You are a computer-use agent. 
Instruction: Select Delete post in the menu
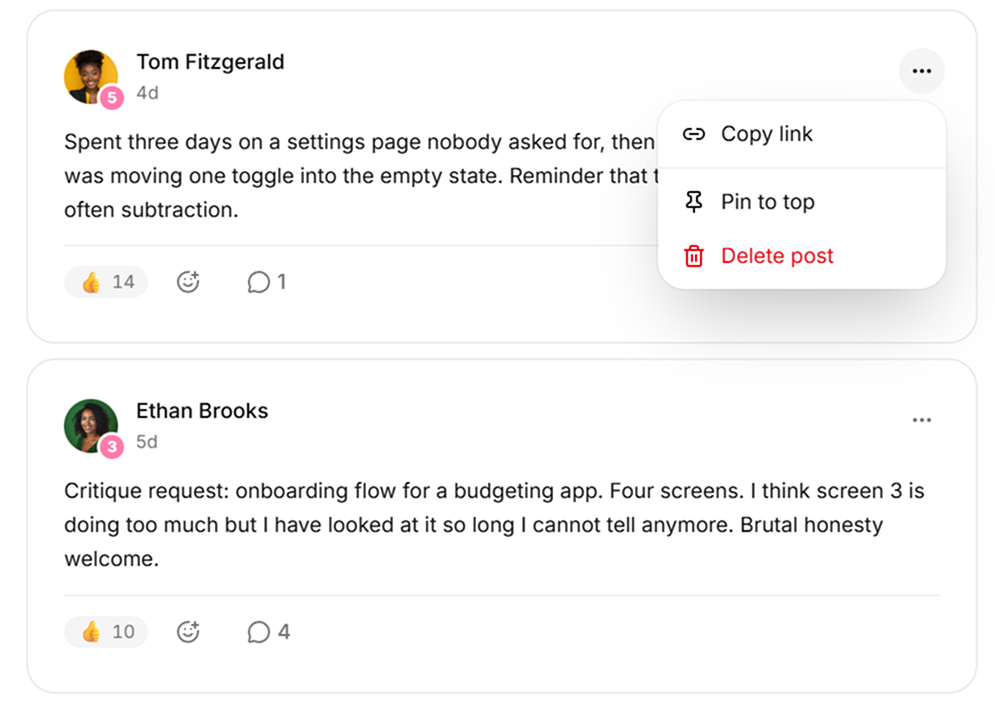tap(801, 256)
